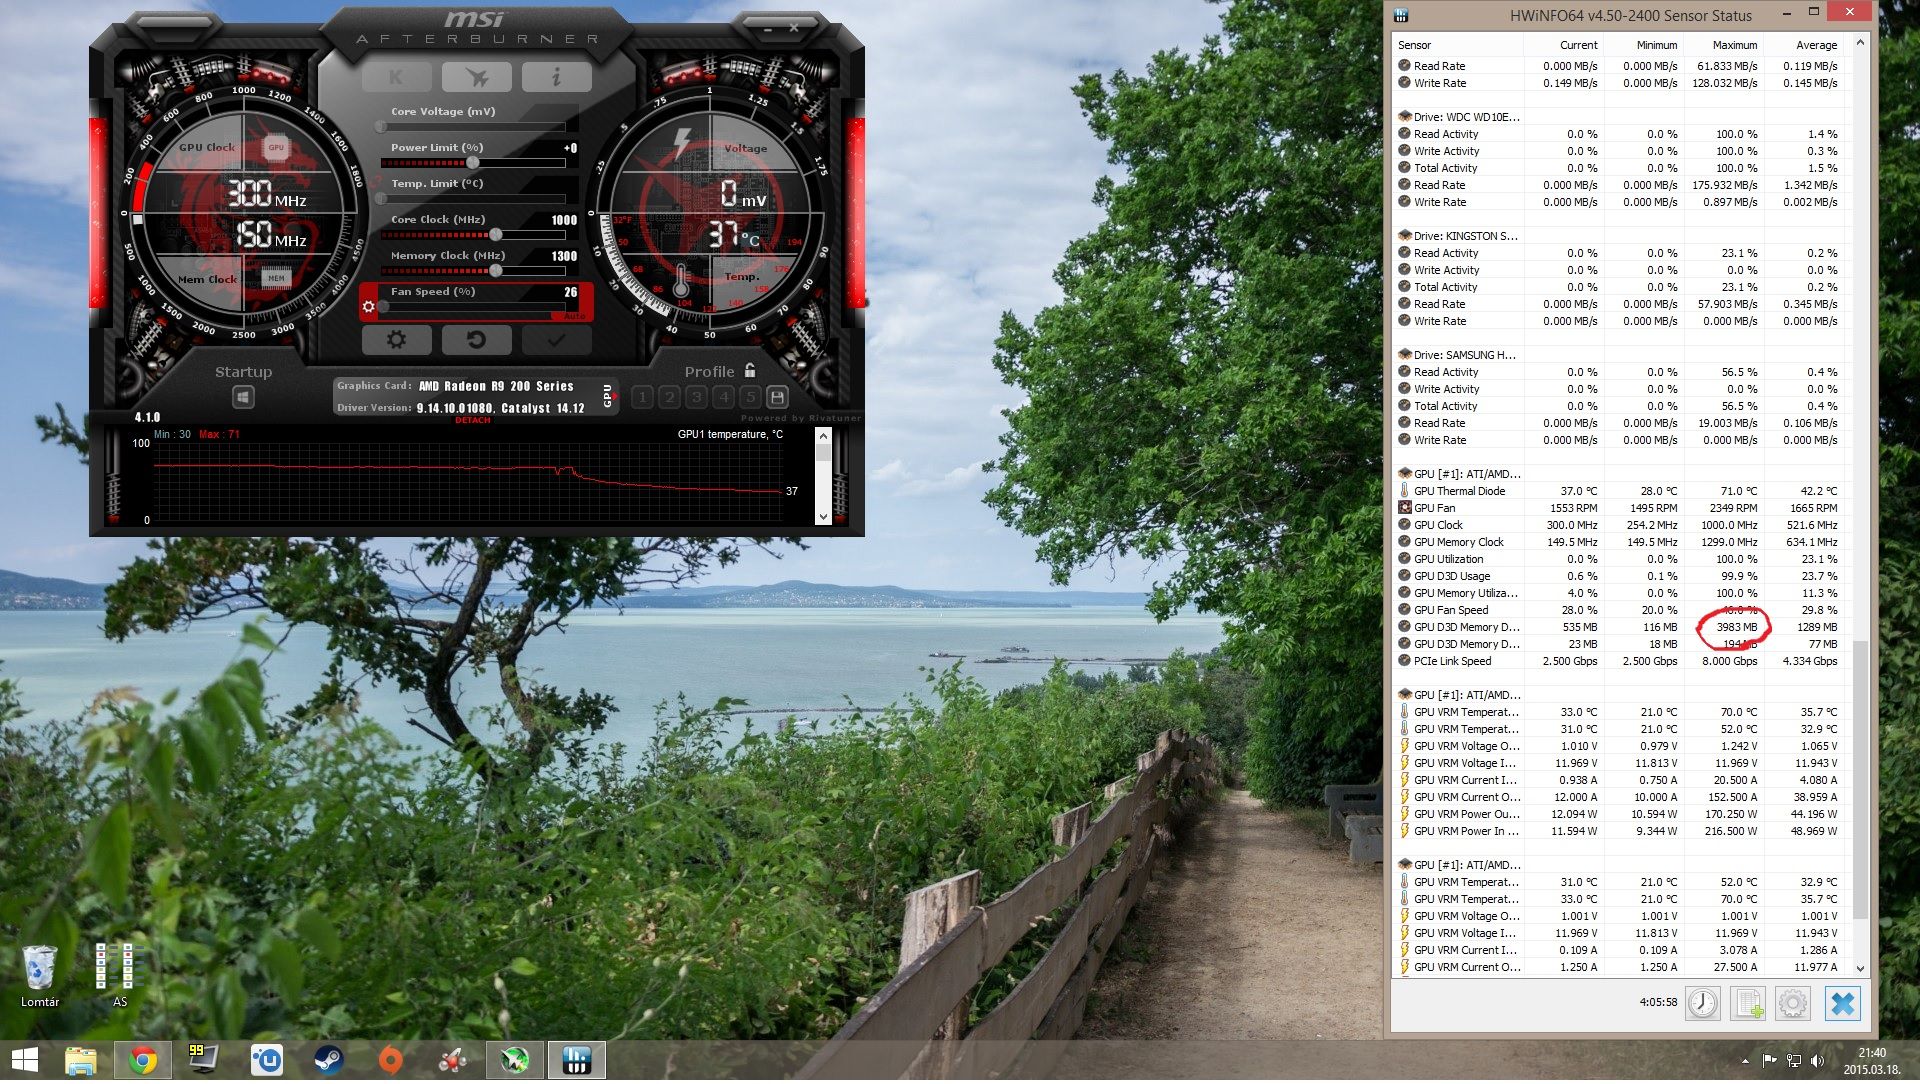The width and height of the screenshot is (1920, 1084).
Task: Open File Explorer from the taskbar
Action: pos(81,1060)
